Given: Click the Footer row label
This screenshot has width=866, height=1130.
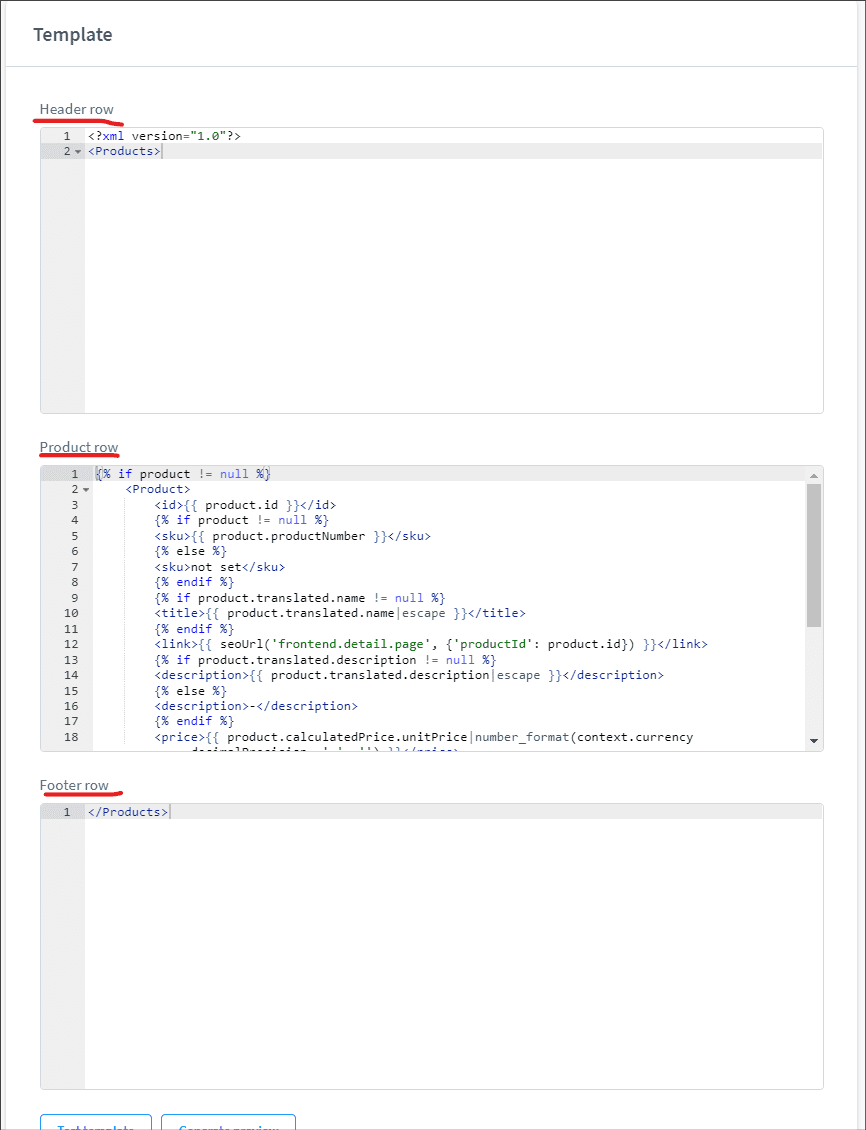Looking at the screenshot, I should pos(74,785).
